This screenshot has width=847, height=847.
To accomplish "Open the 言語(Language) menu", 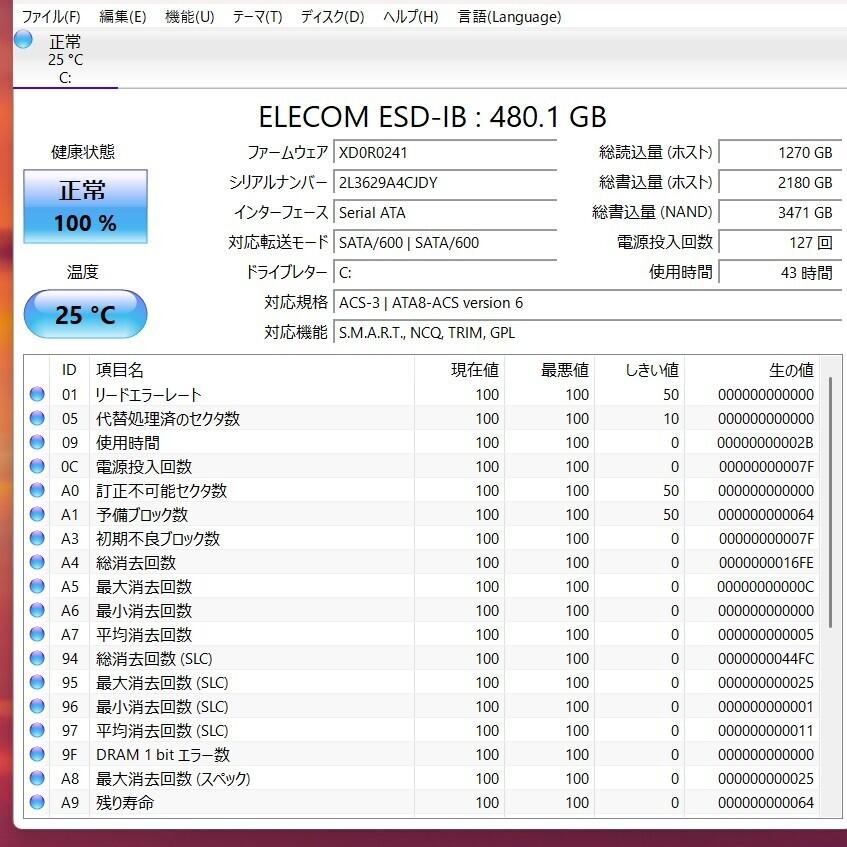I will [509, 17].
